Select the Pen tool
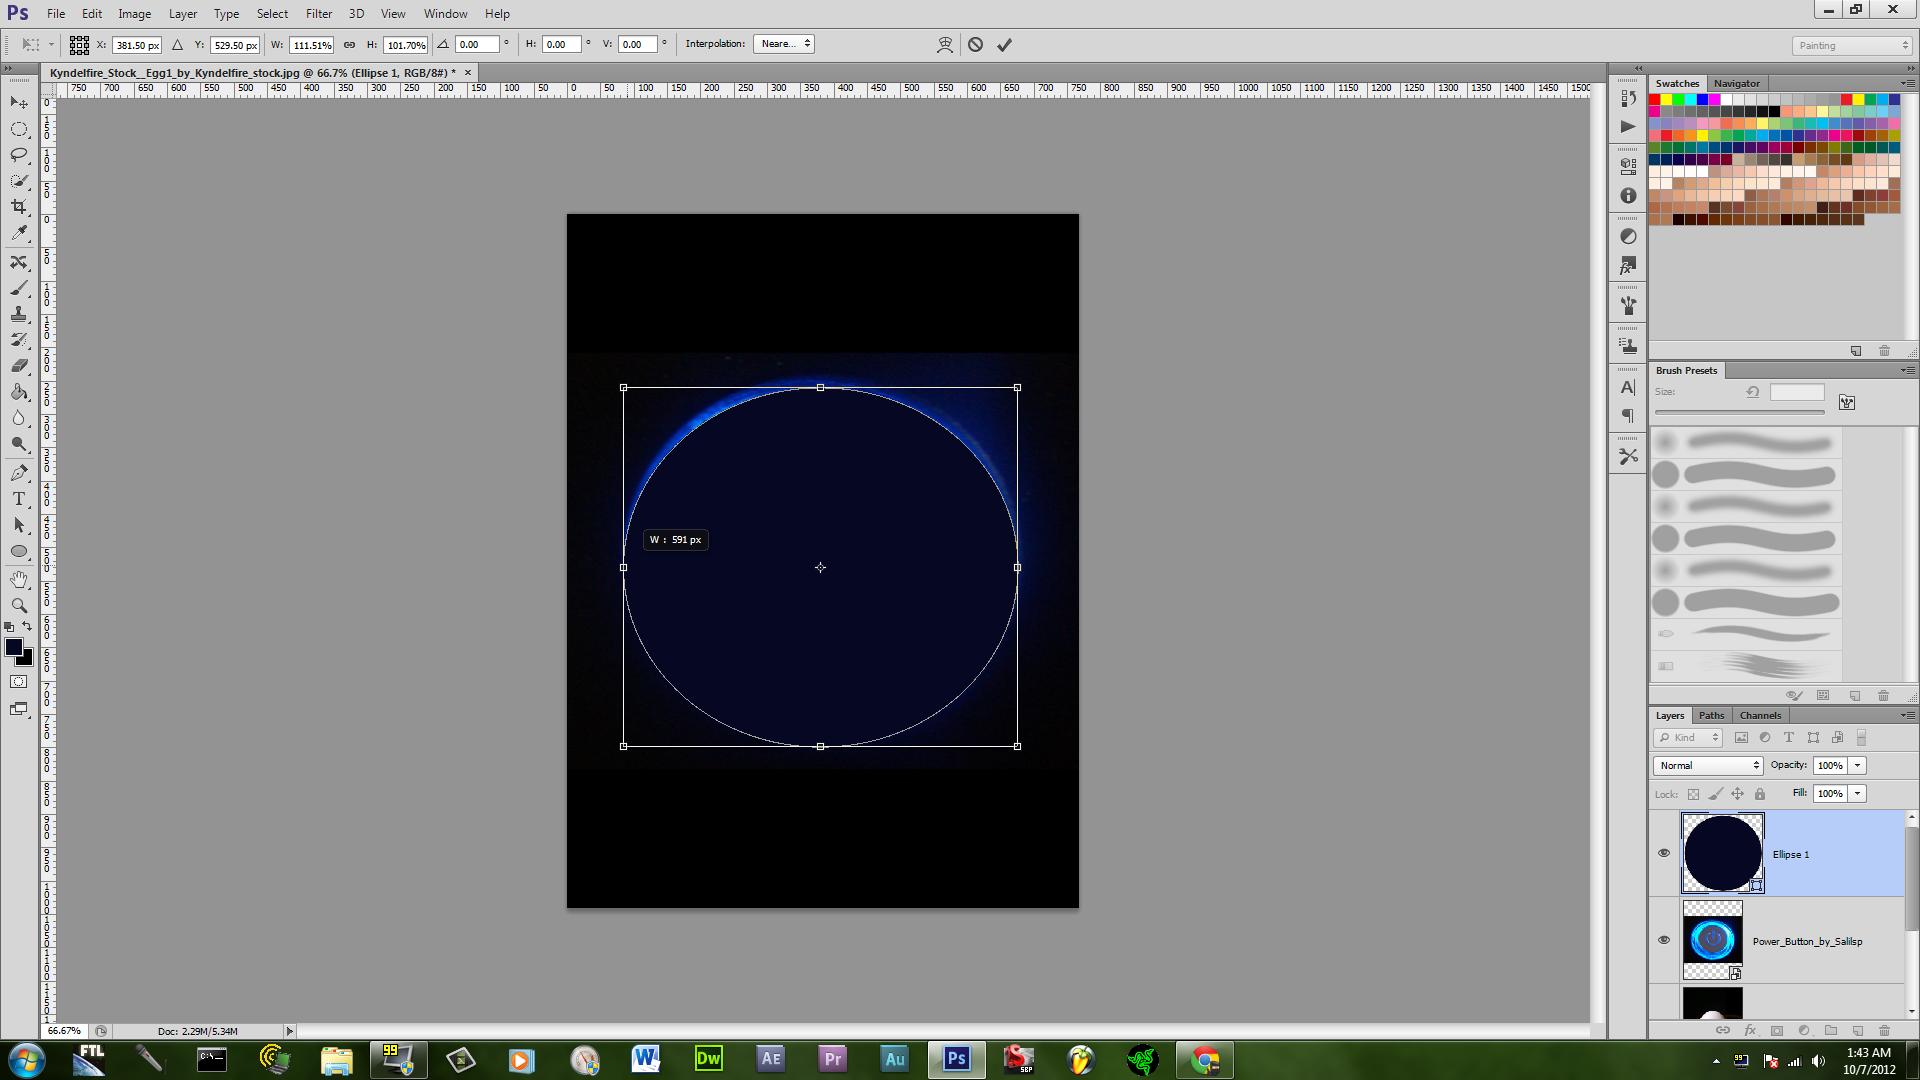The image size is (1920, 1080). click(x=19, y=473)
